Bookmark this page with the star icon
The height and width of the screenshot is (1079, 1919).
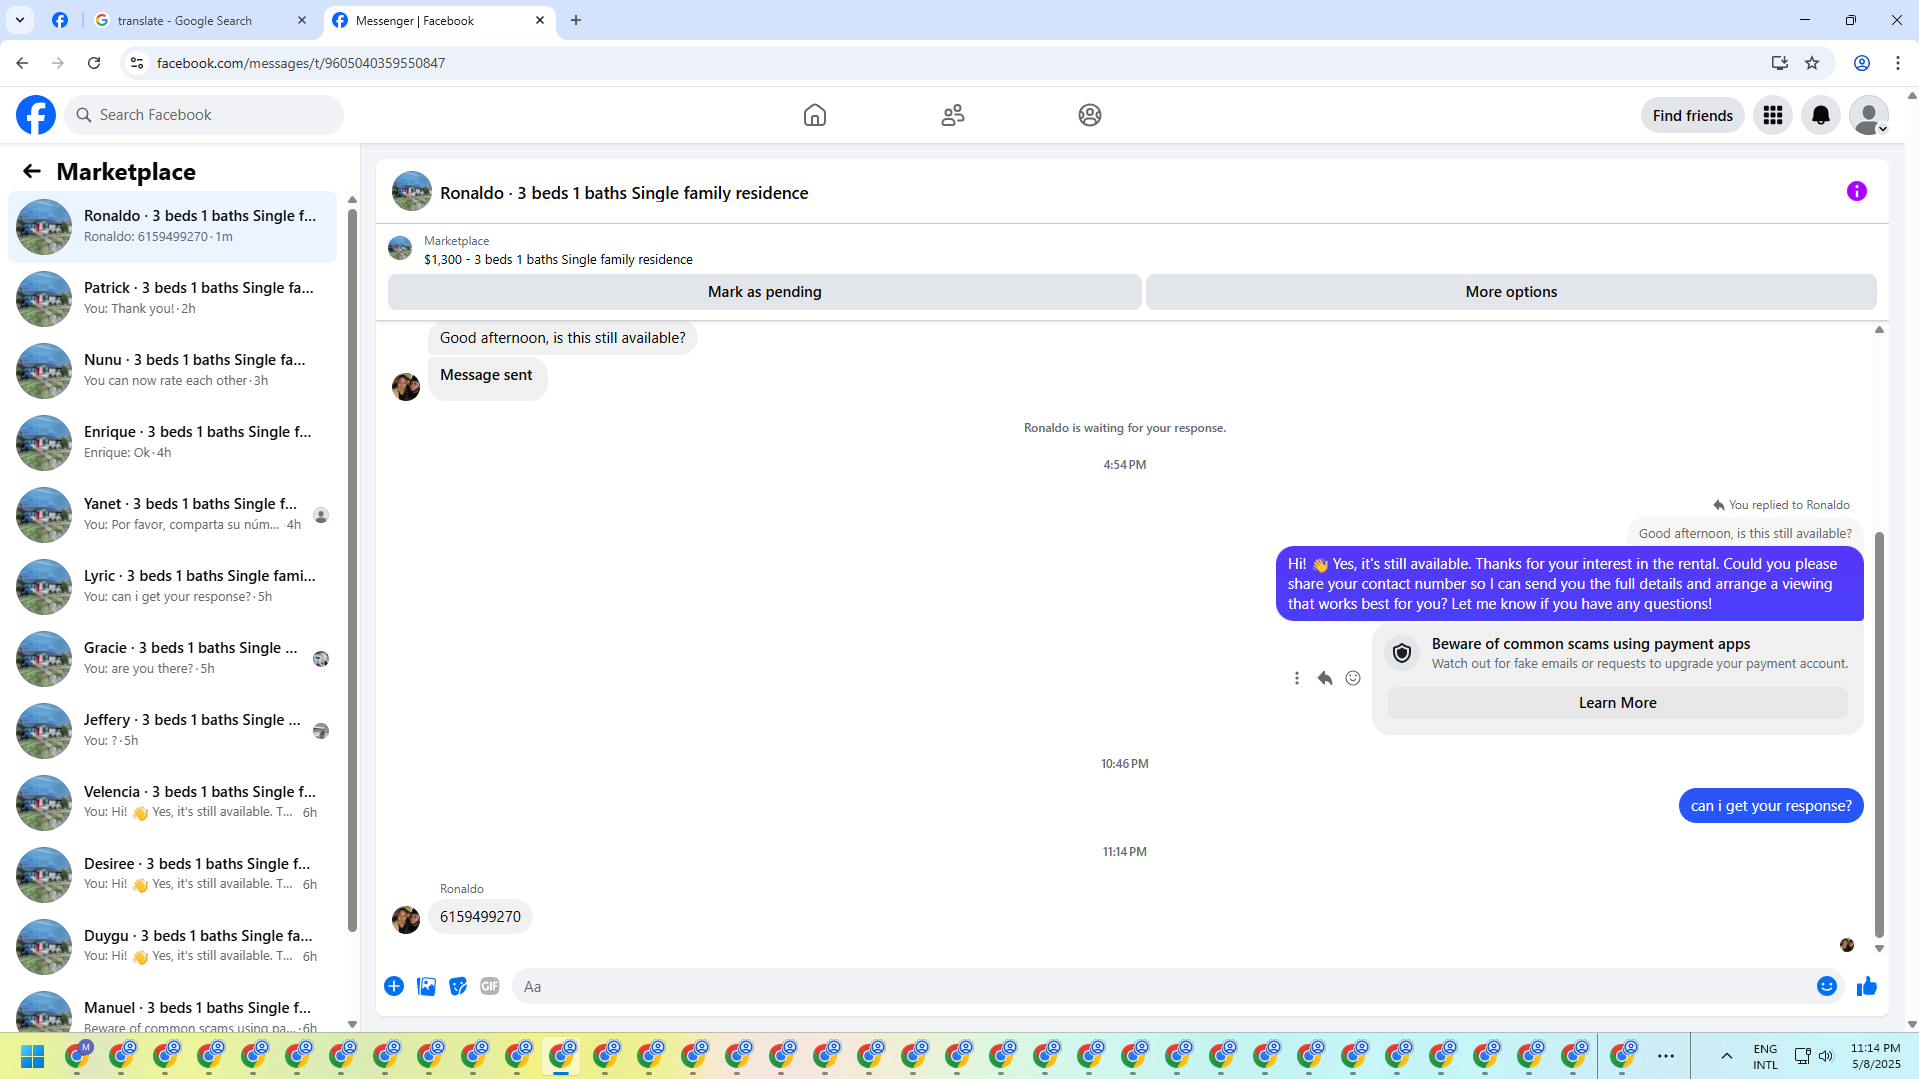coord(1812,63)
